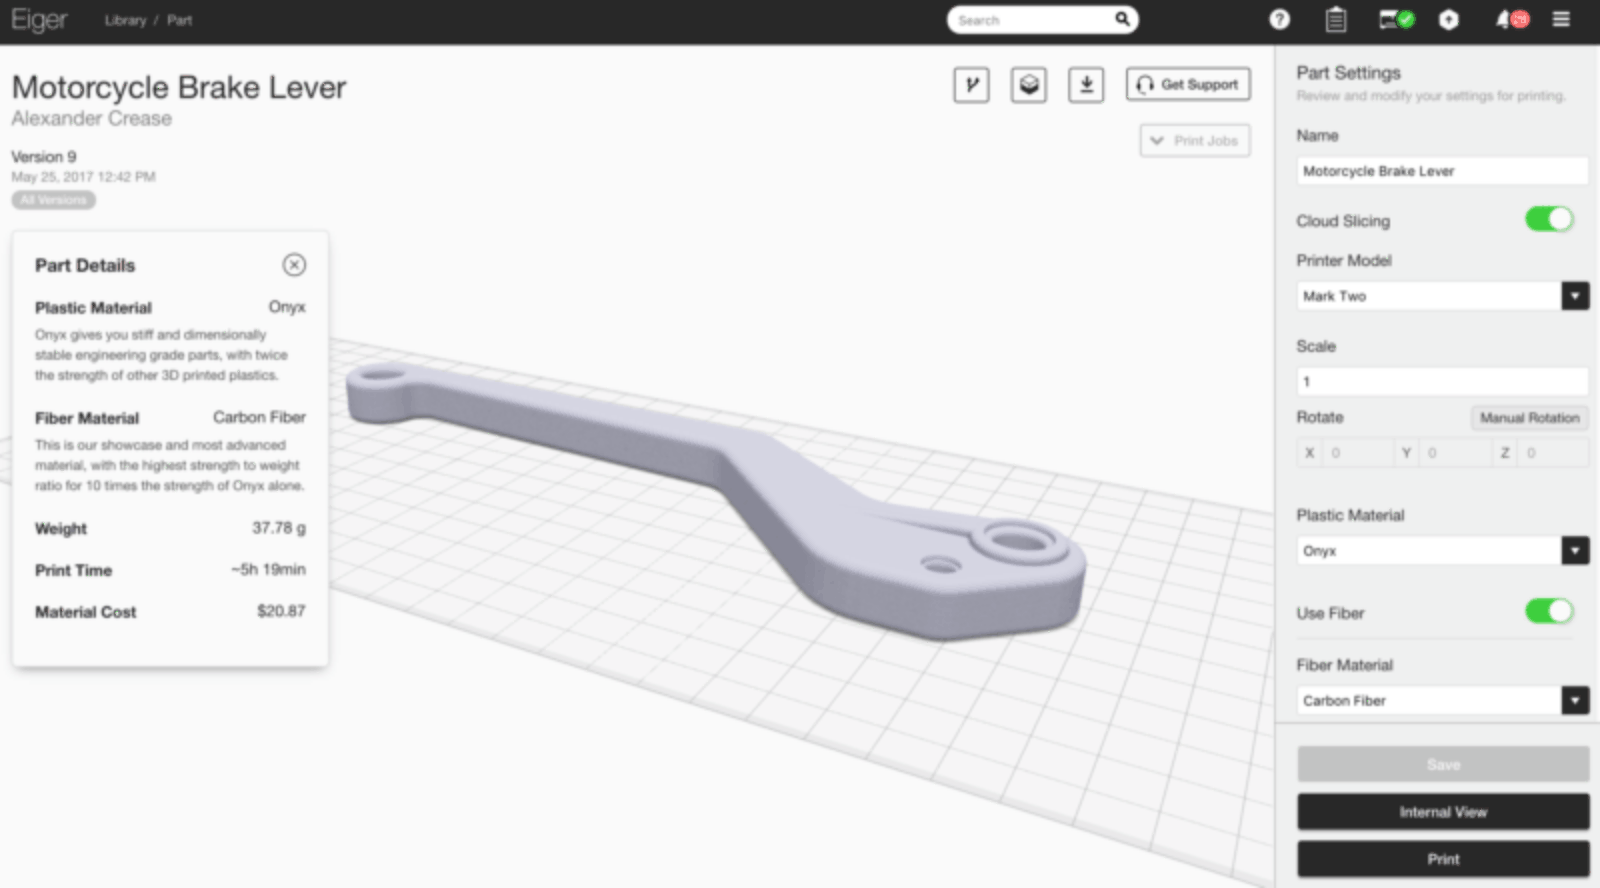Image resolution: width=1600 pixels, height=888 pixels.
Task: Click the Print button
Action: [x=1443, y=859]
